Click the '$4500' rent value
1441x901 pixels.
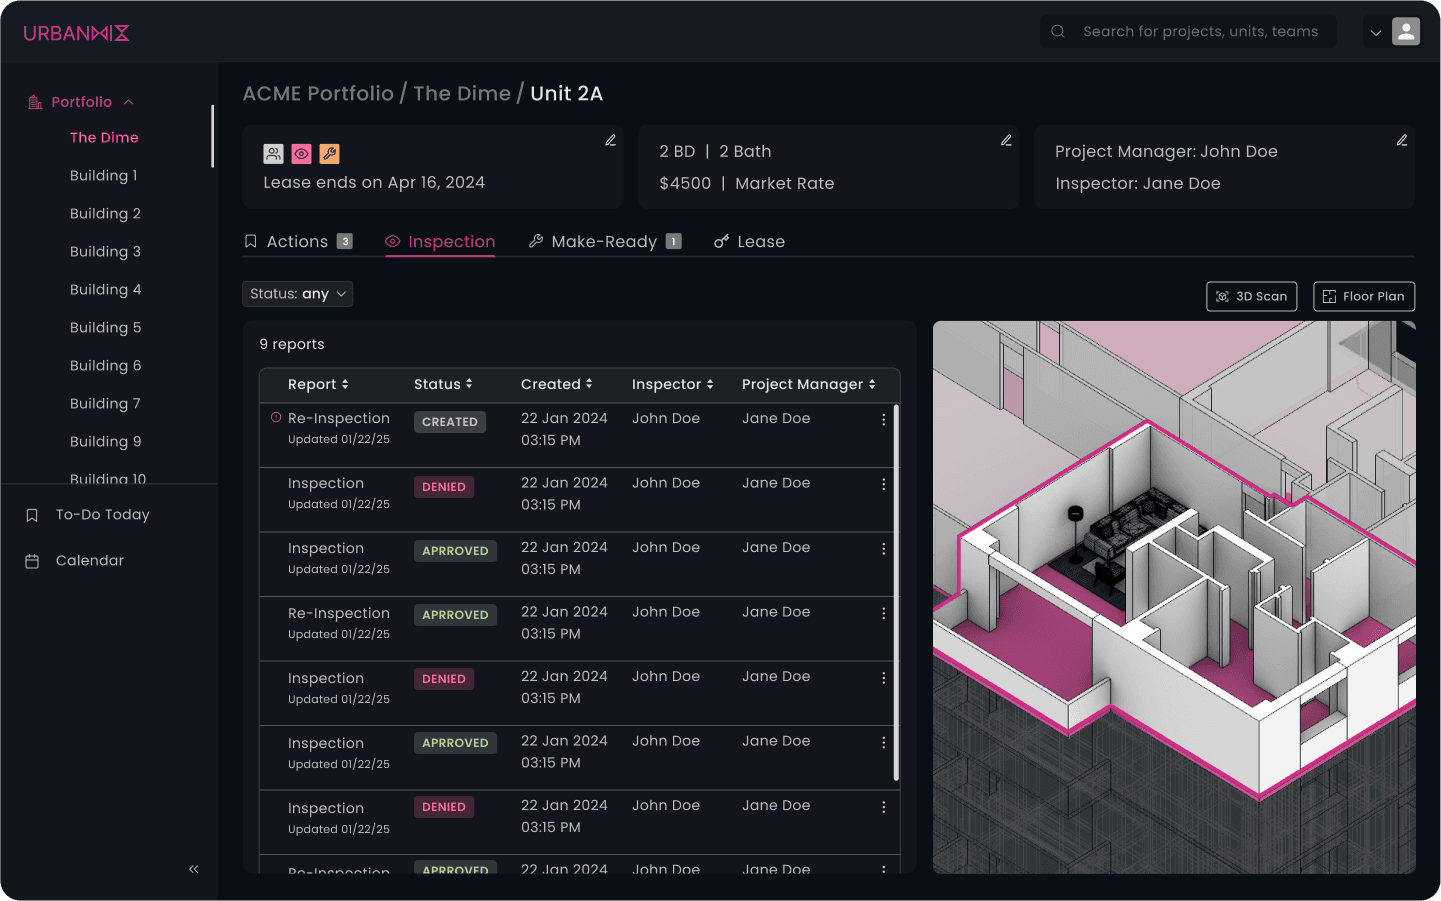pyautogui.click(x=685, y=184)
